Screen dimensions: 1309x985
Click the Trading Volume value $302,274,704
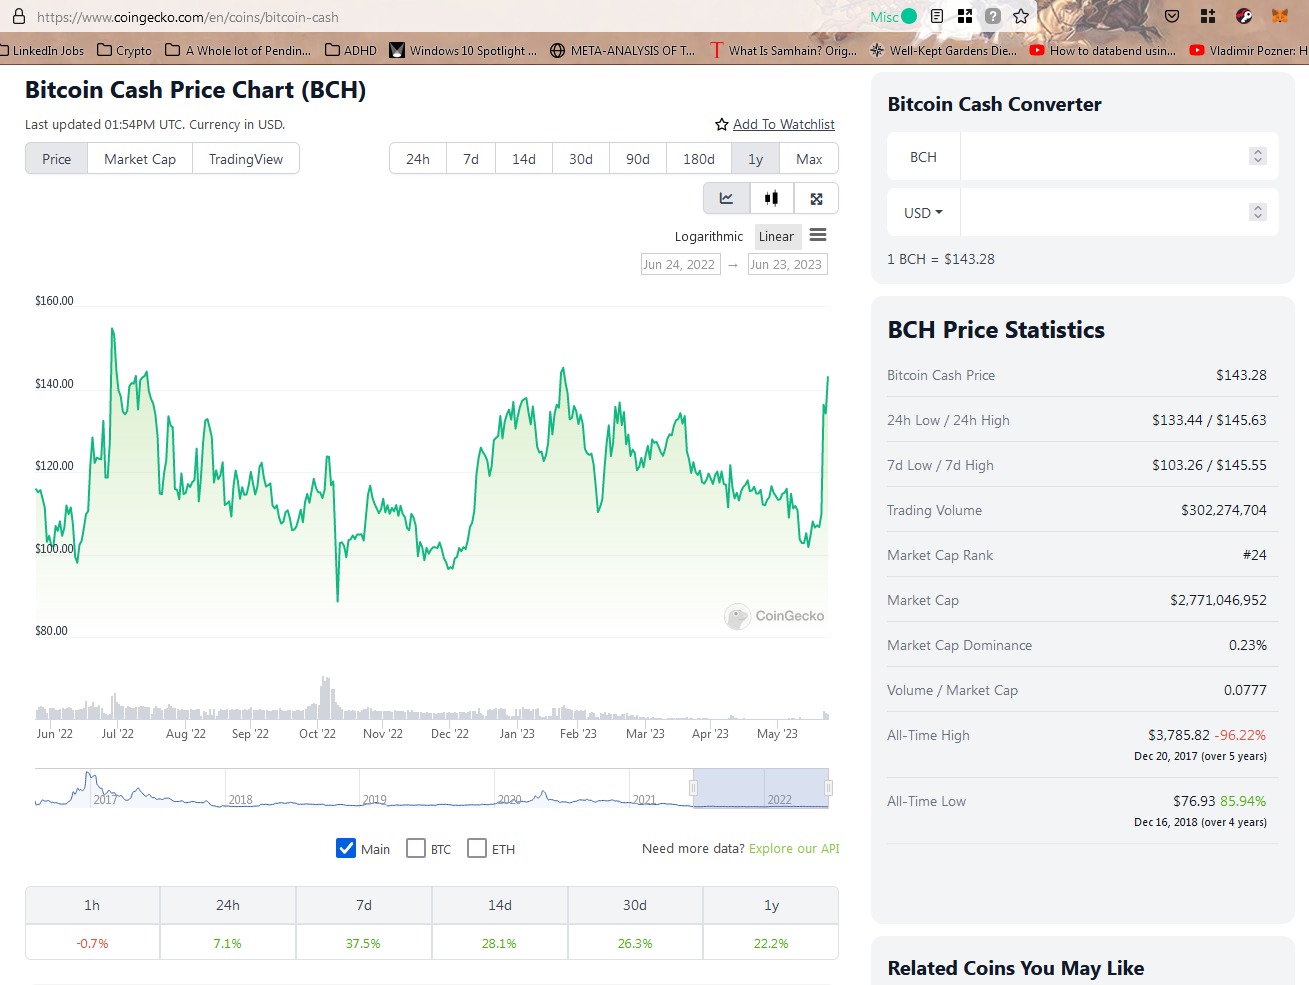(1224, 510)
